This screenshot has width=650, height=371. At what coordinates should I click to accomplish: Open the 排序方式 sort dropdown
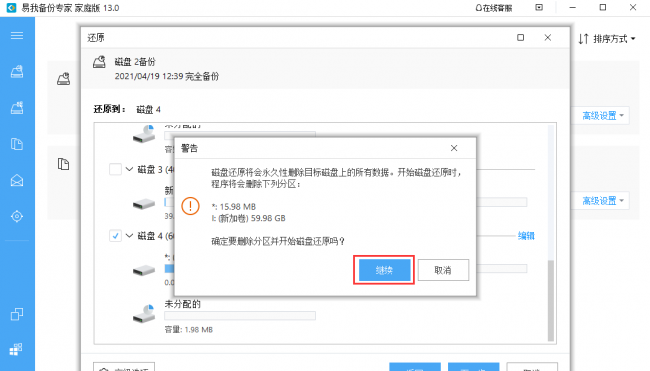[x=607, y=39]
